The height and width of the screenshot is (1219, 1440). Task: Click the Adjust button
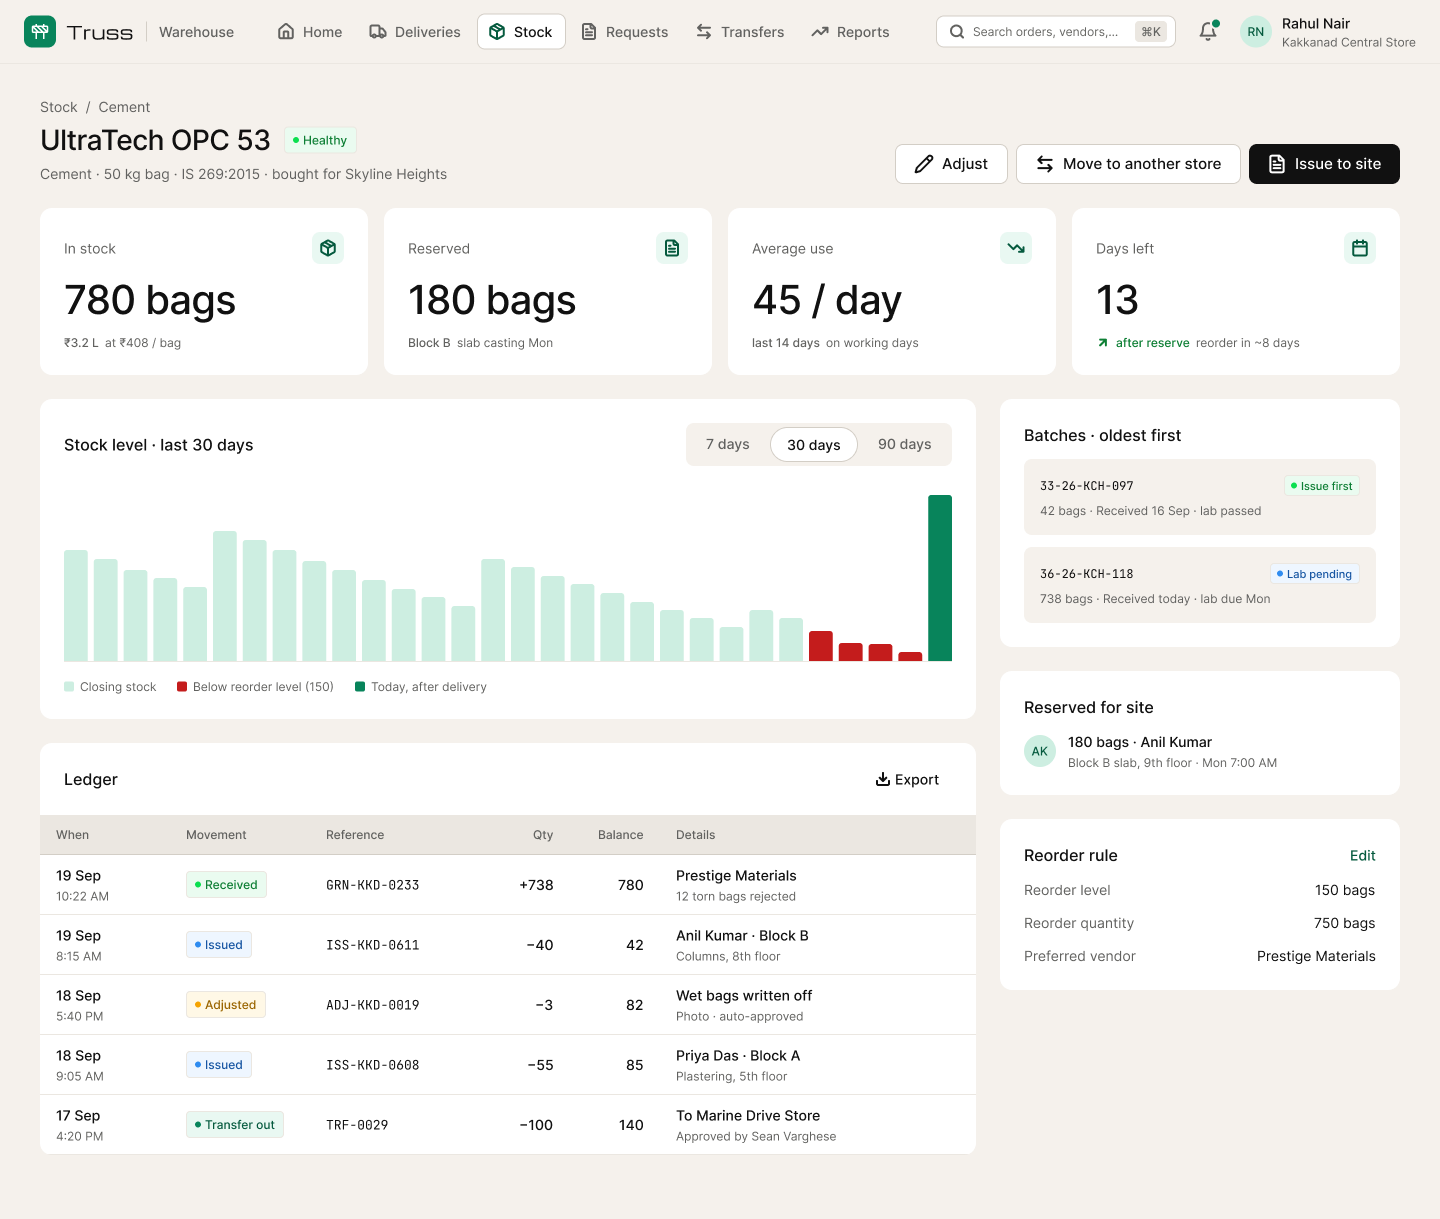[x=951, y=164]
